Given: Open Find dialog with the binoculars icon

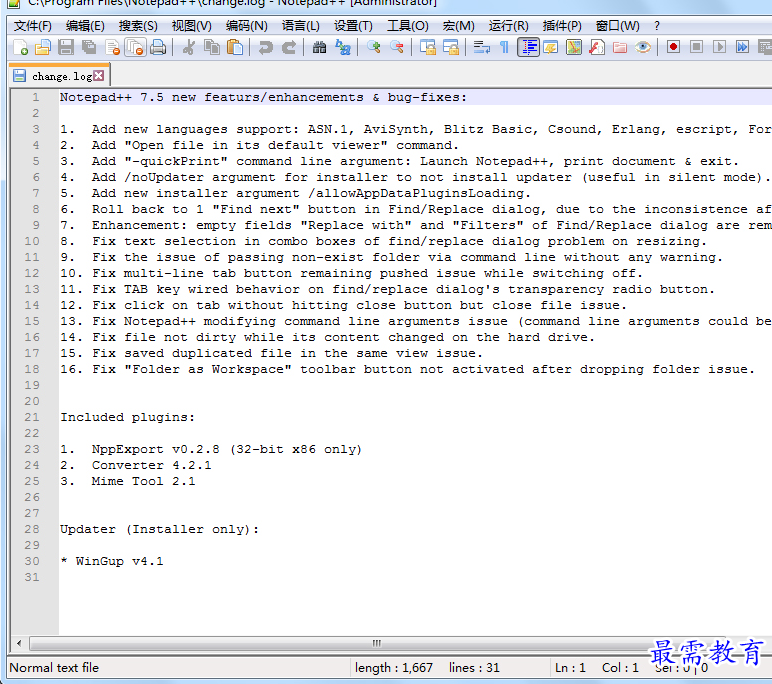Looking at the screenshot, I should [x=320, y=47].
